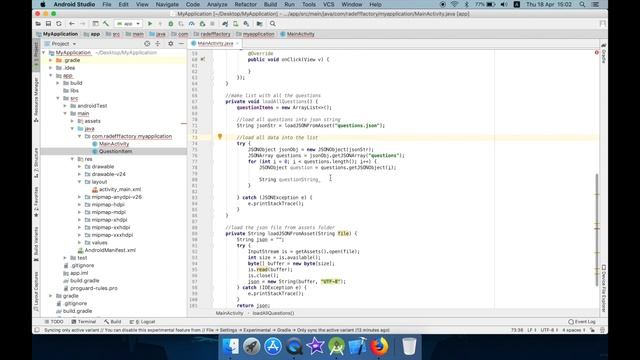Click the Sync Project with Gradle icon

pyautogui.click(x=225, y=24)
